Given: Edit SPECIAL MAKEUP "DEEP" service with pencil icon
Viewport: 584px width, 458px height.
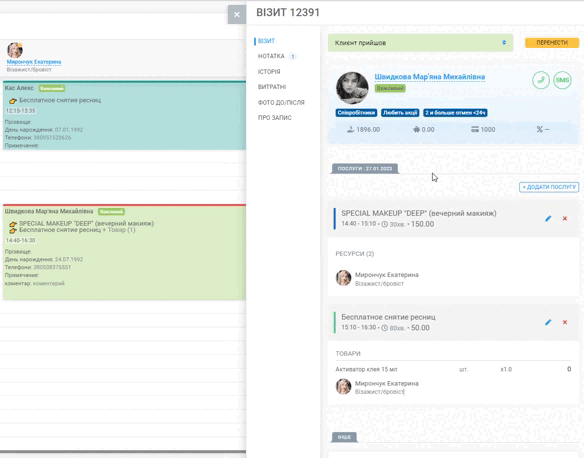Looking at the screenshot, I should [x=548, y=219].
